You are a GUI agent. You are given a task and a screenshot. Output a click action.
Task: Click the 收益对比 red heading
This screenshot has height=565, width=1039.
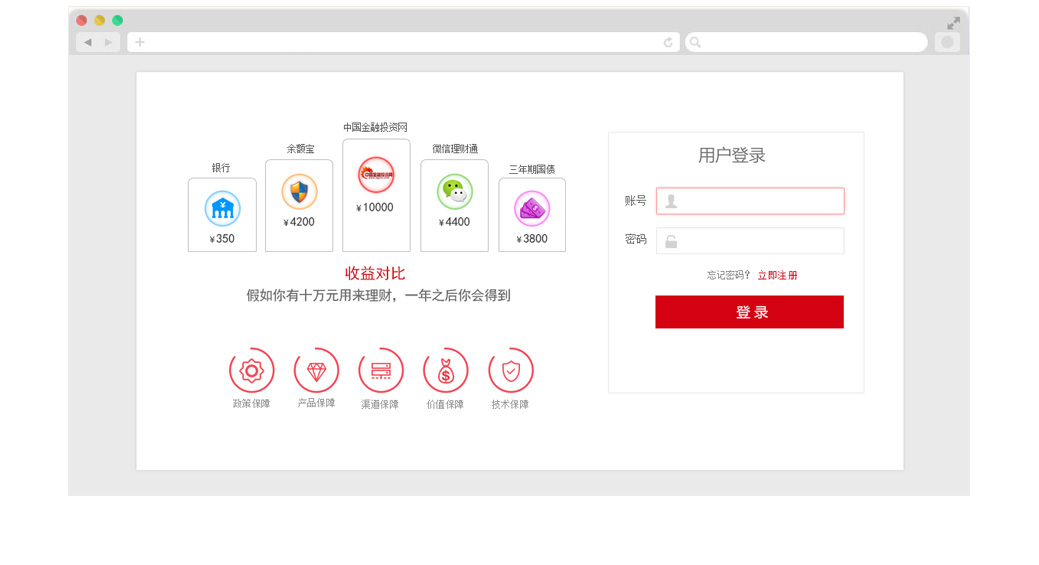pyautogui.click(x=375, y=274)
